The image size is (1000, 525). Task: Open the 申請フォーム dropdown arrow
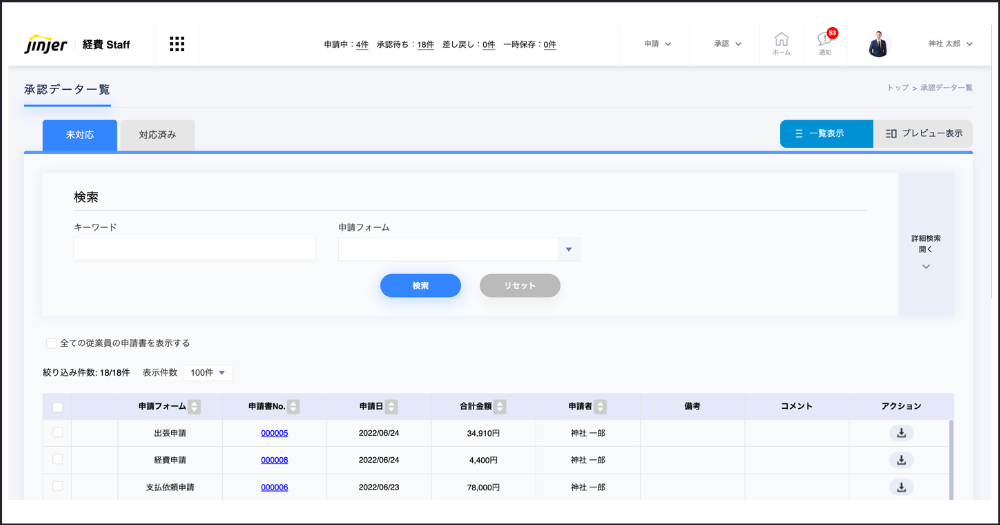(x=569, y=249)
